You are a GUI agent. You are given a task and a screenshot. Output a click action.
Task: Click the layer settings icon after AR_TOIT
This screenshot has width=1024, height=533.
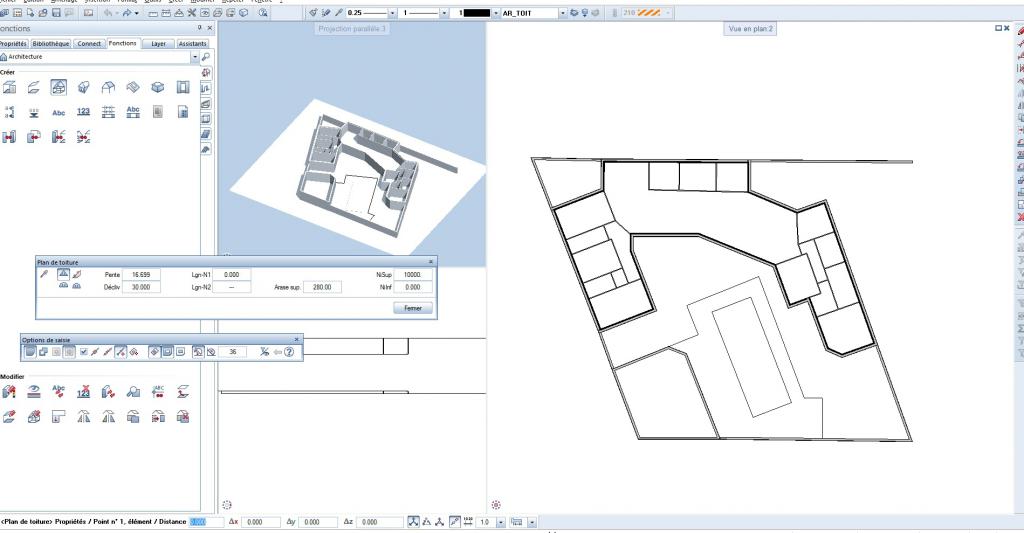[x=574, y=12]
